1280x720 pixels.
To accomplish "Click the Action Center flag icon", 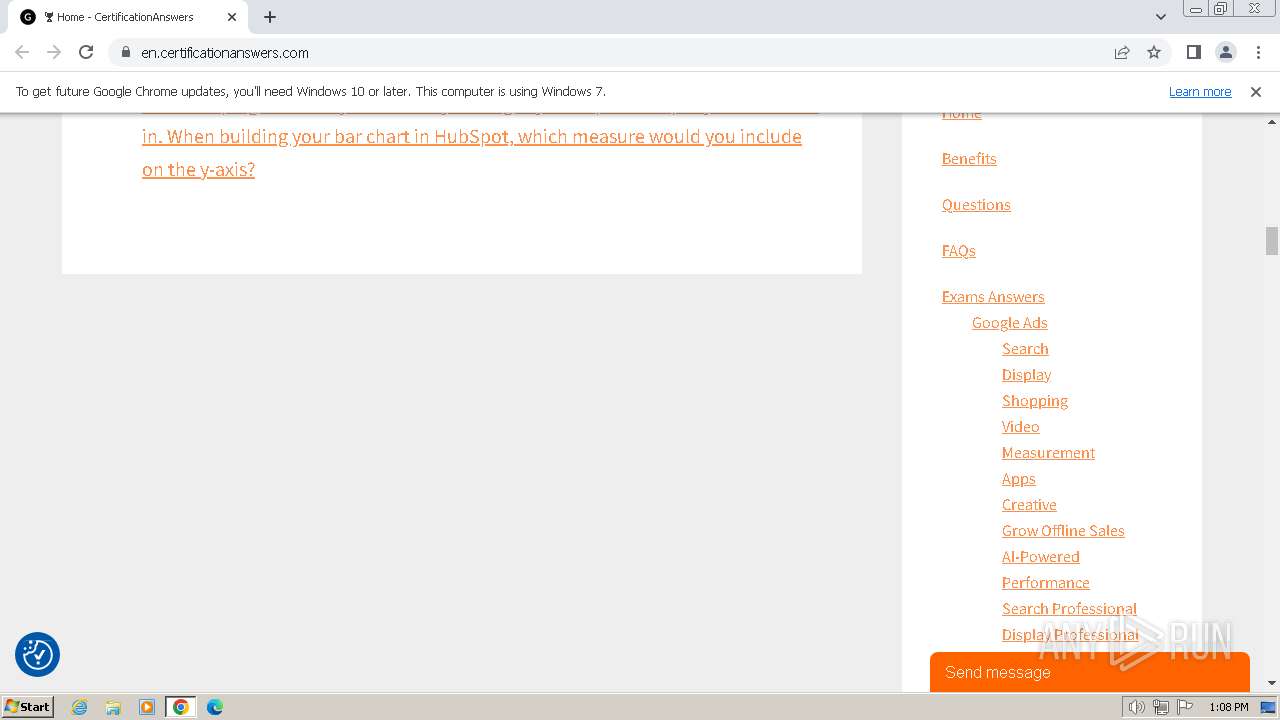I will coord(1185,707).
